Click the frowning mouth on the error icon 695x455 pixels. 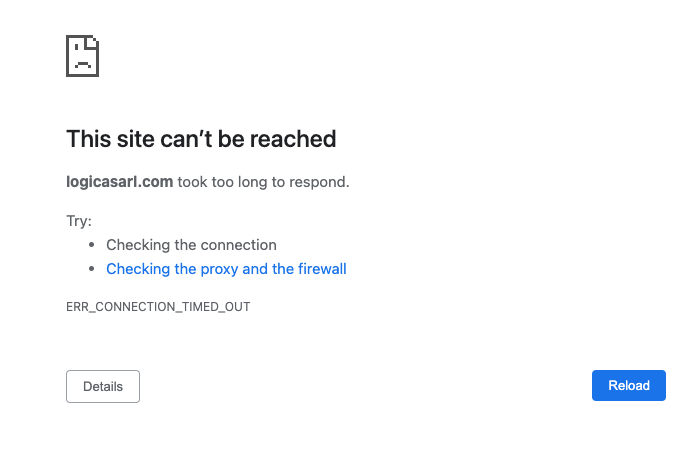pyautogui.click(x=82, y=65)
